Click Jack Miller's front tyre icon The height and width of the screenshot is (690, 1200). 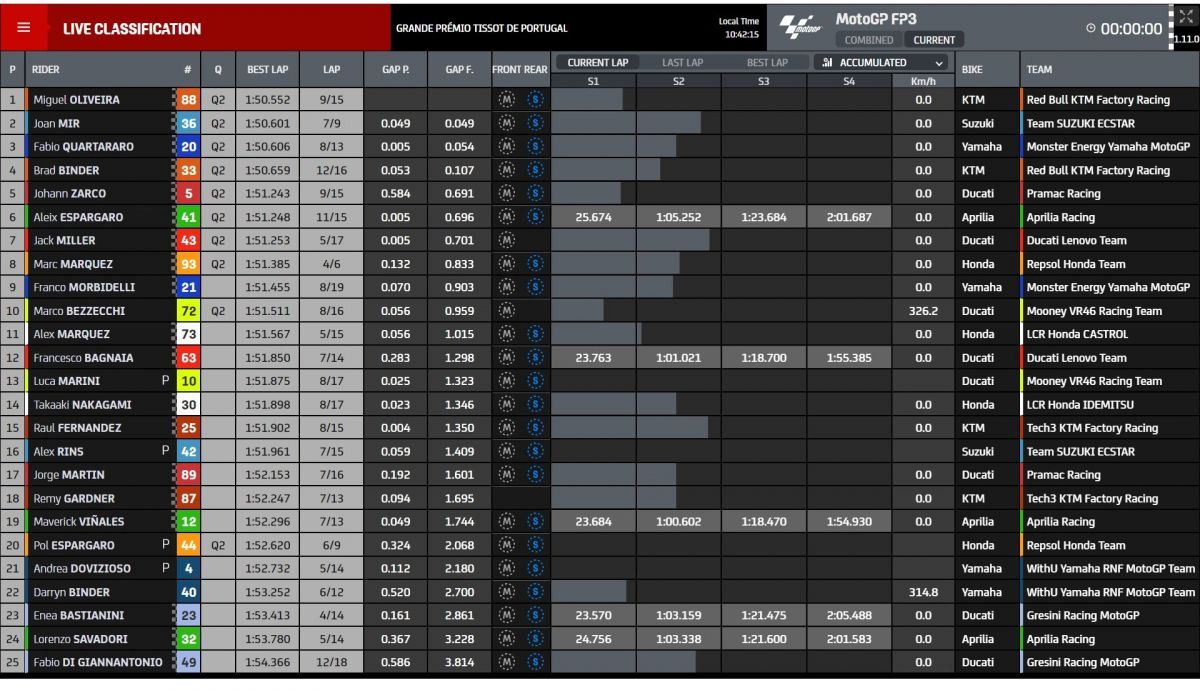(506, 240)
